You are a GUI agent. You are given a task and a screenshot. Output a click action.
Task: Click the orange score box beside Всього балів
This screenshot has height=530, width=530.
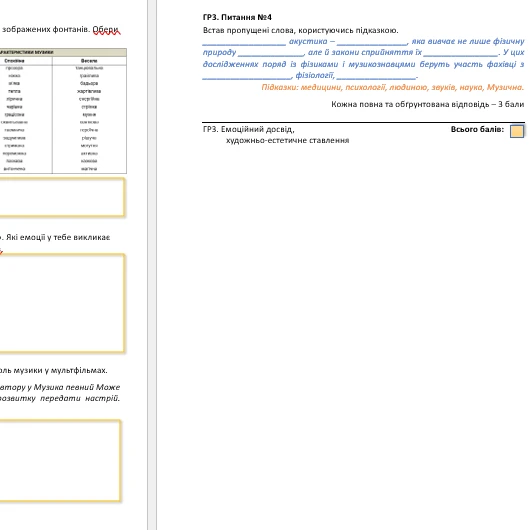(517, 131)
